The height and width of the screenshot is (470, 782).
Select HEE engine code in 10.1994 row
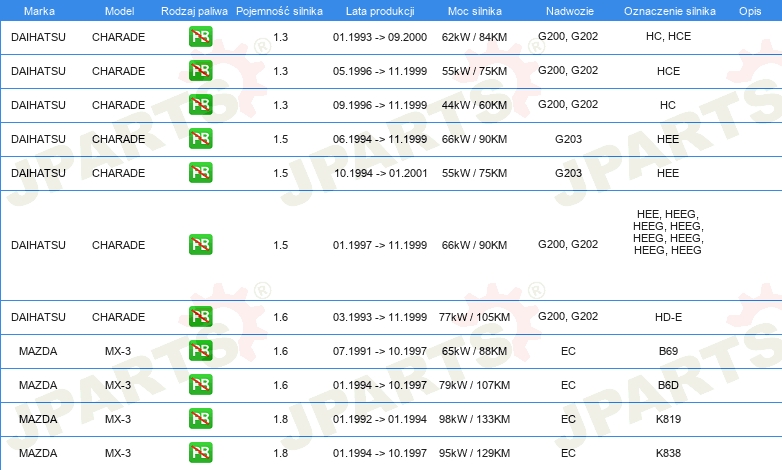pos(668,173)
